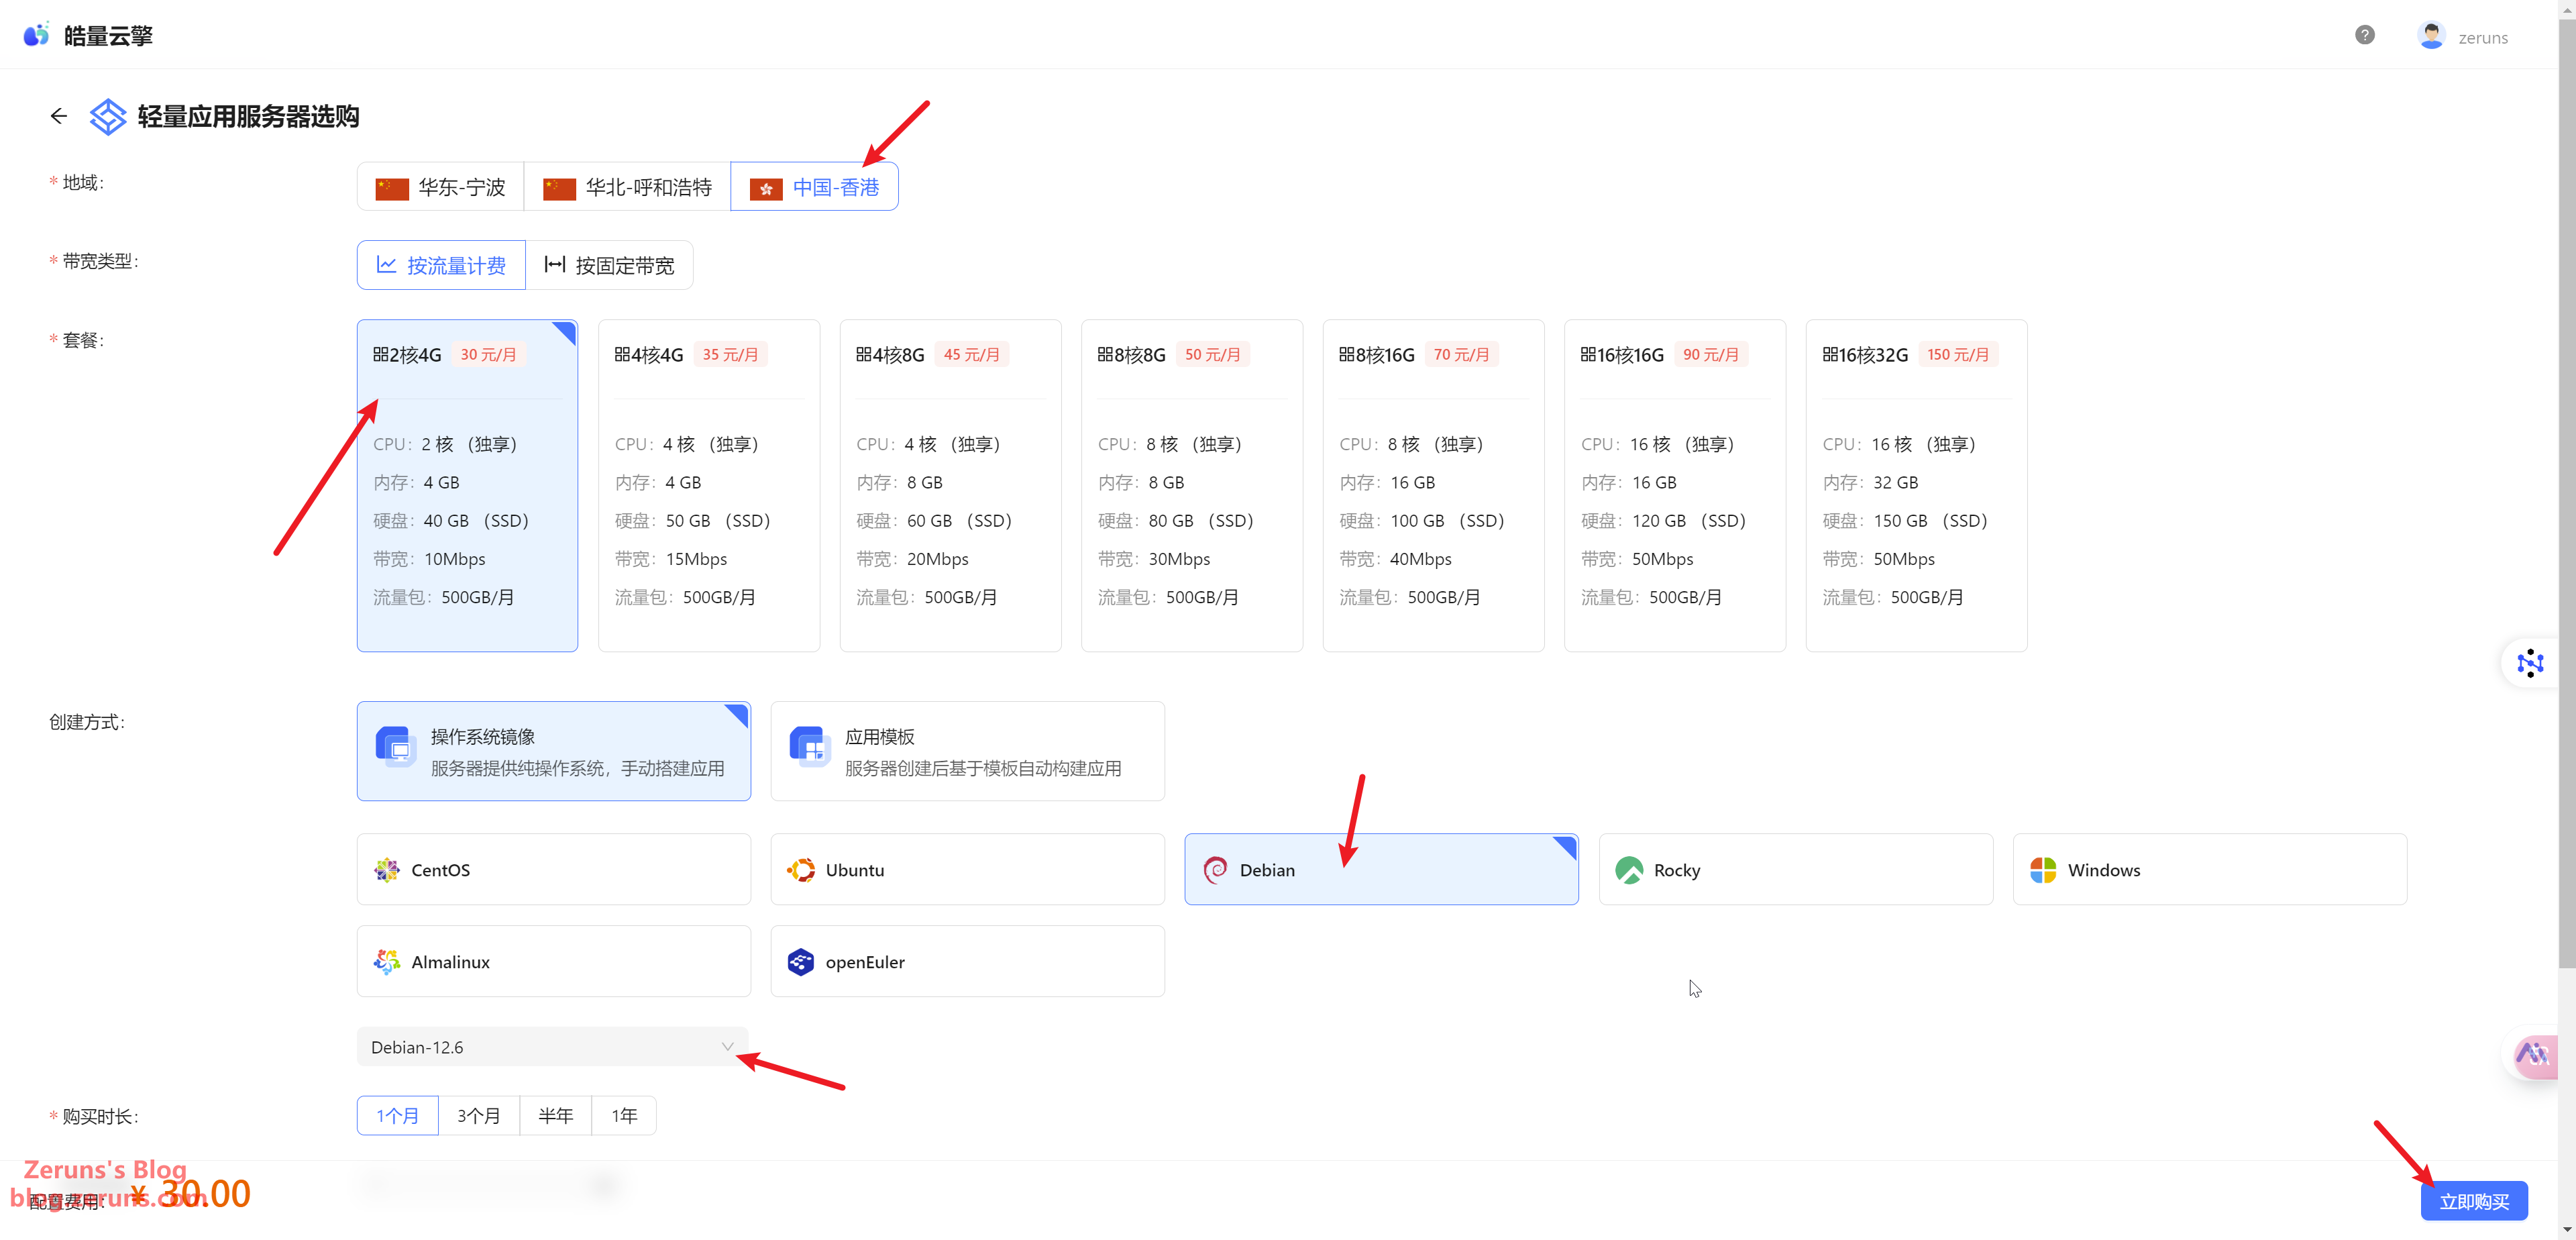Set purchase duration to 1年
Screen dimensions: 2576x1240
624,1115
